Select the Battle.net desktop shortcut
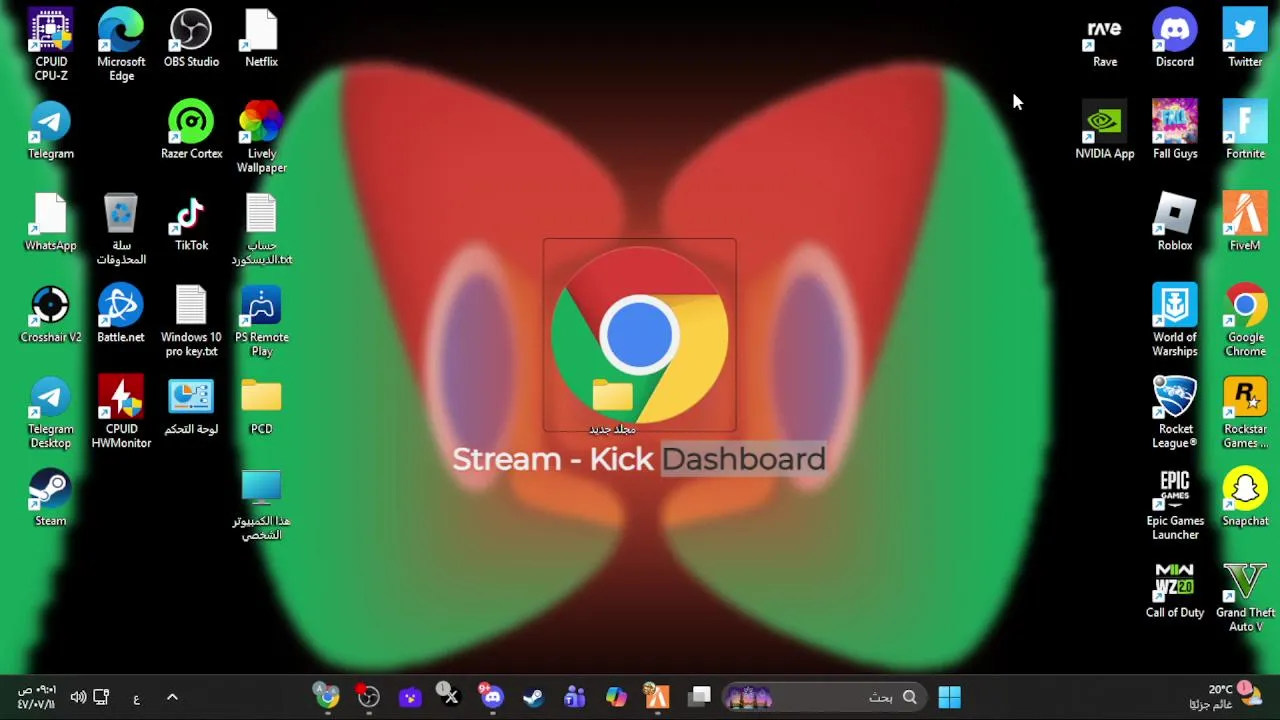1280x720 pixels. coord(121,314)
